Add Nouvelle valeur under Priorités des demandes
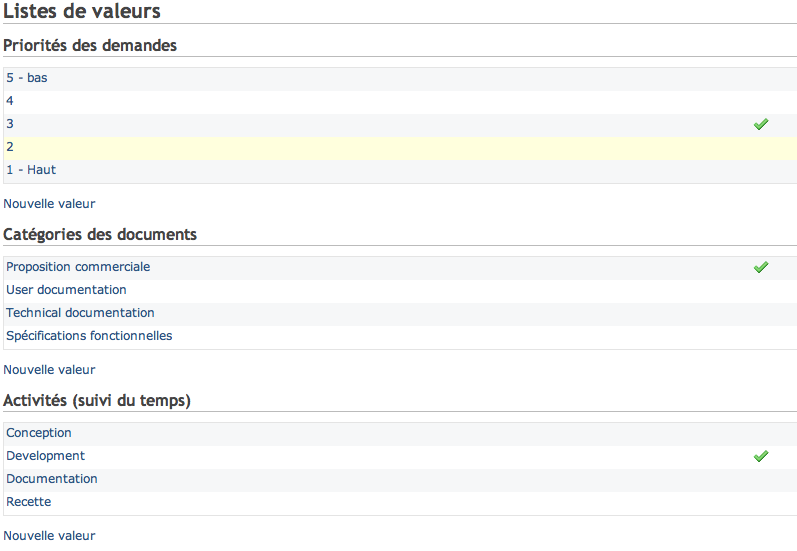The height and width of the screenshot is (551, 797). pos(49,204)
